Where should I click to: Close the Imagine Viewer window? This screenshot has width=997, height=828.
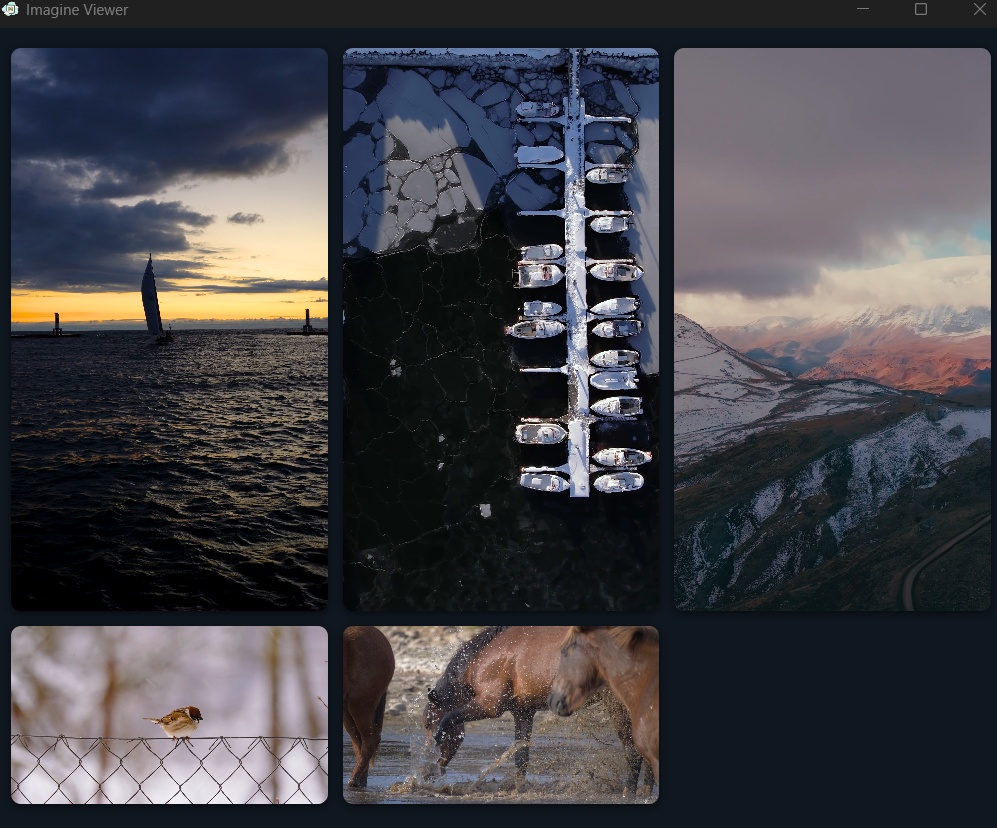[980, 9]
